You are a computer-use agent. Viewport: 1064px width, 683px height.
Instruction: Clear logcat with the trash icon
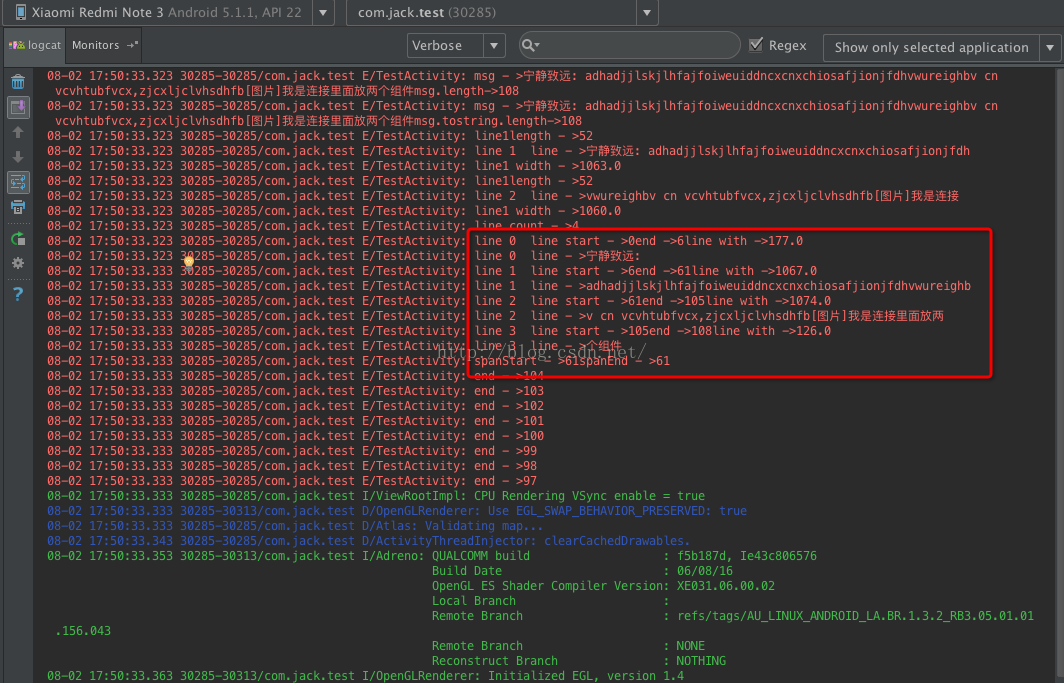(x=18, y=82)
